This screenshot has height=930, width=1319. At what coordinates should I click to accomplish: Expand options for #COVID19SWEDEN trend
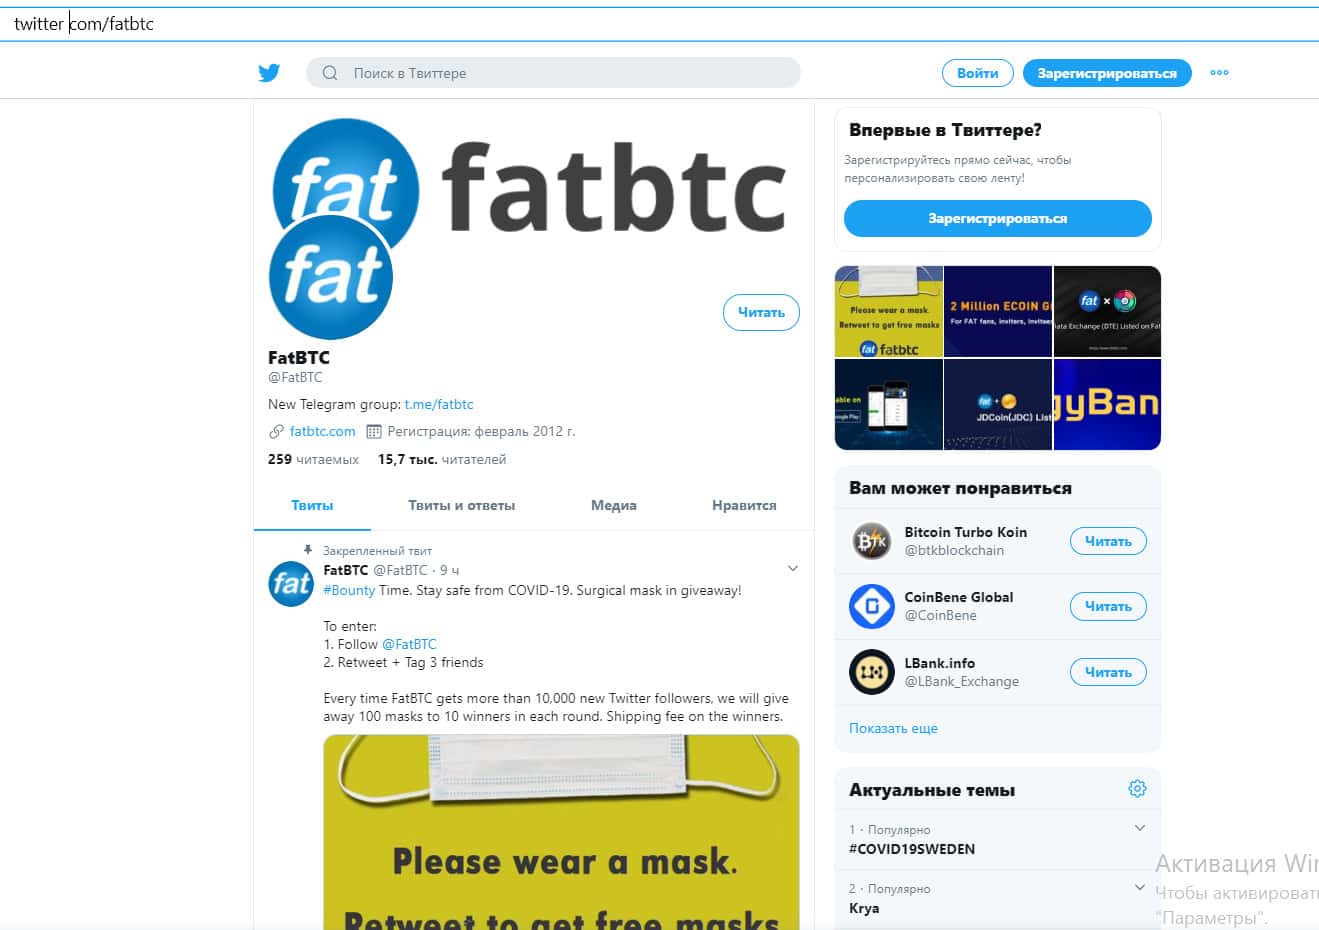click(x=1140, y=828)
